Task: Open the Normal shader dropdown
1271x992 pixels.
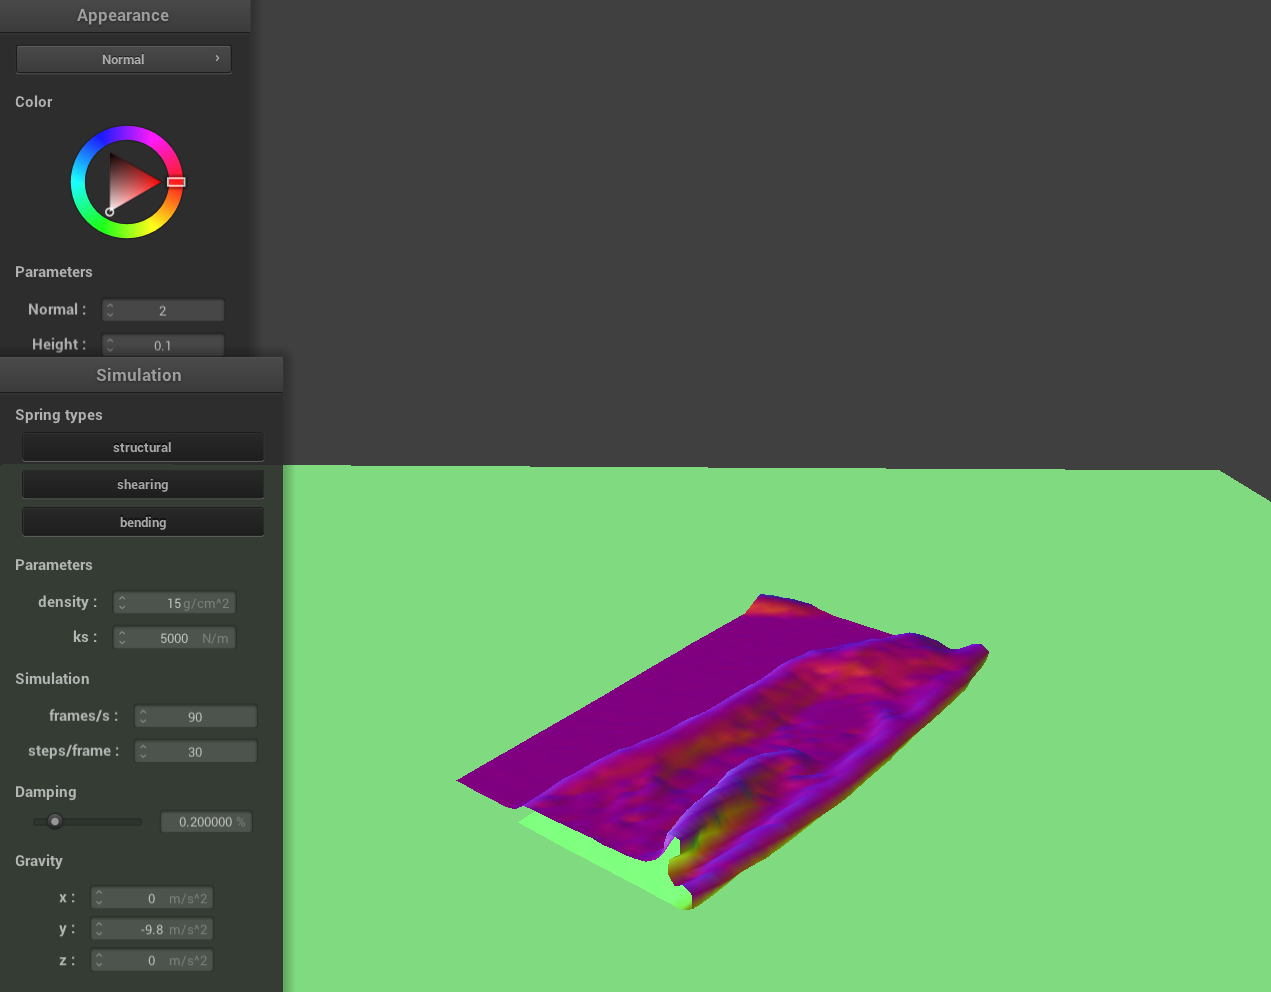Action: pos(123,59)
